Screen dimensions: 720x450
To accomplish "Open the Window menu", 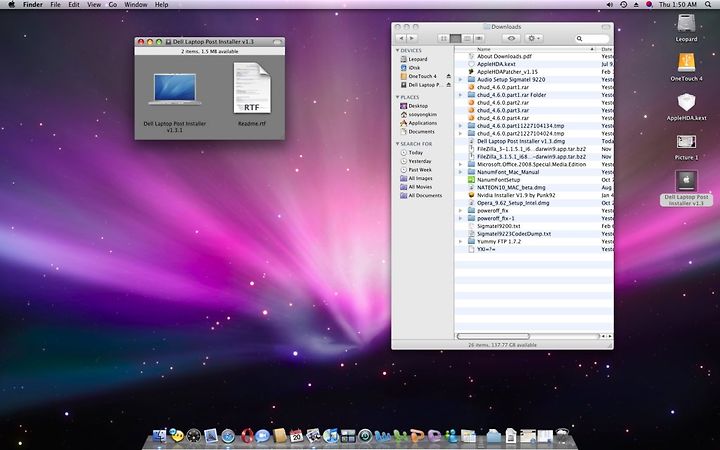I will [x=136, y=5].
